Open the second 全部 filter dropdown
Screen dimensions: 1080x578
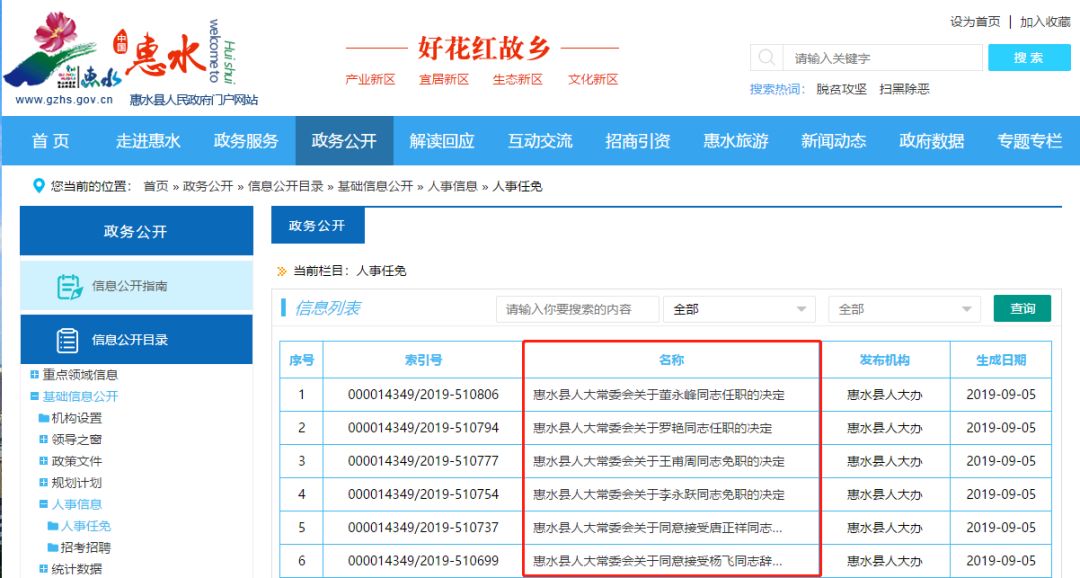coord(903,309)
